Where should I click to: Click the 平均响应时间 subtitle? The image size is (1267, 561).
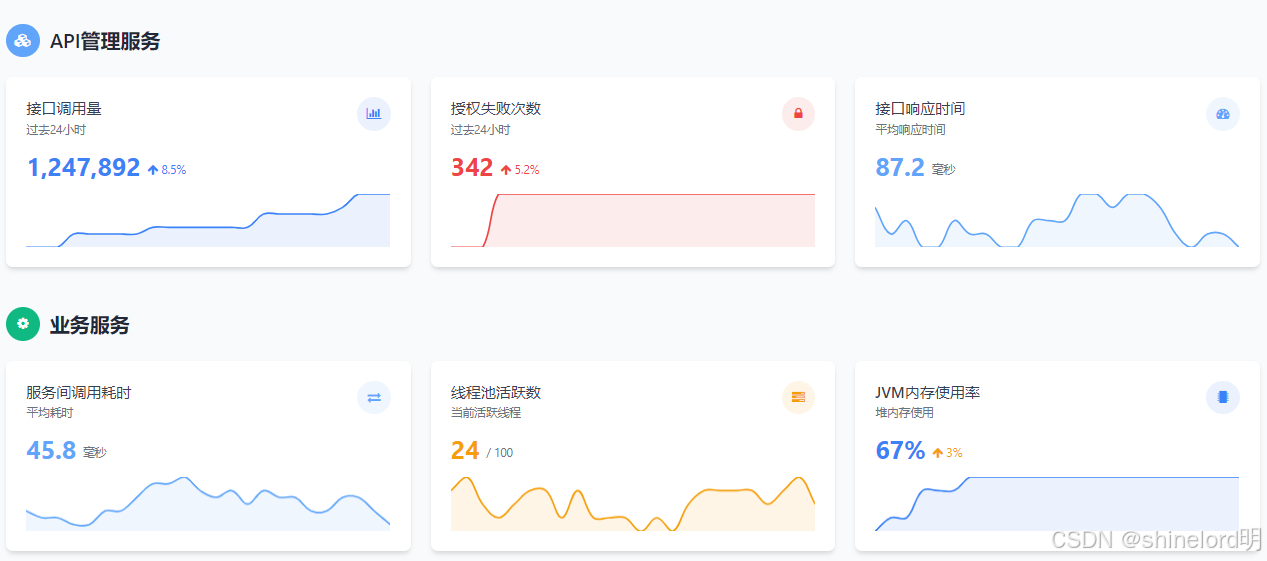click(910, 130)
